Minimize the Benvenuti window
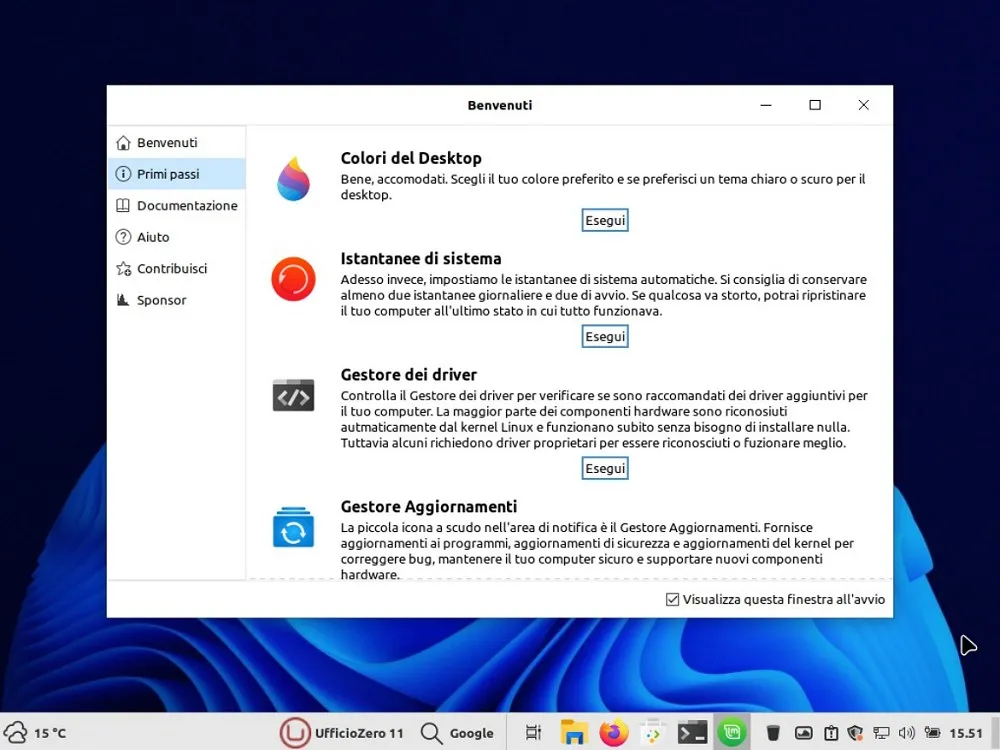This screenshot has width=1000, height=750. click(766, 105)
